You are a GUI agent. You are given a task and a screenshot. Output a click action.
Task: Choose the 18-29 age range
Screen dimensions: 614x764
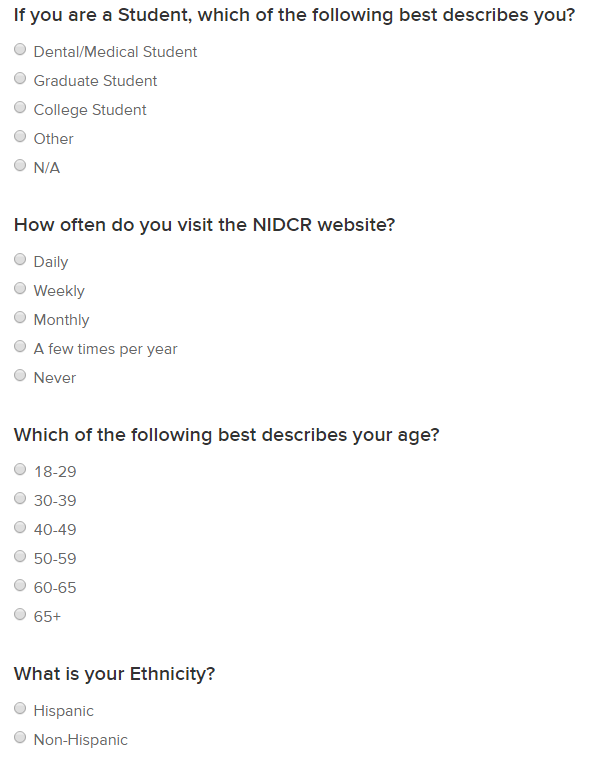pos(20,470)
